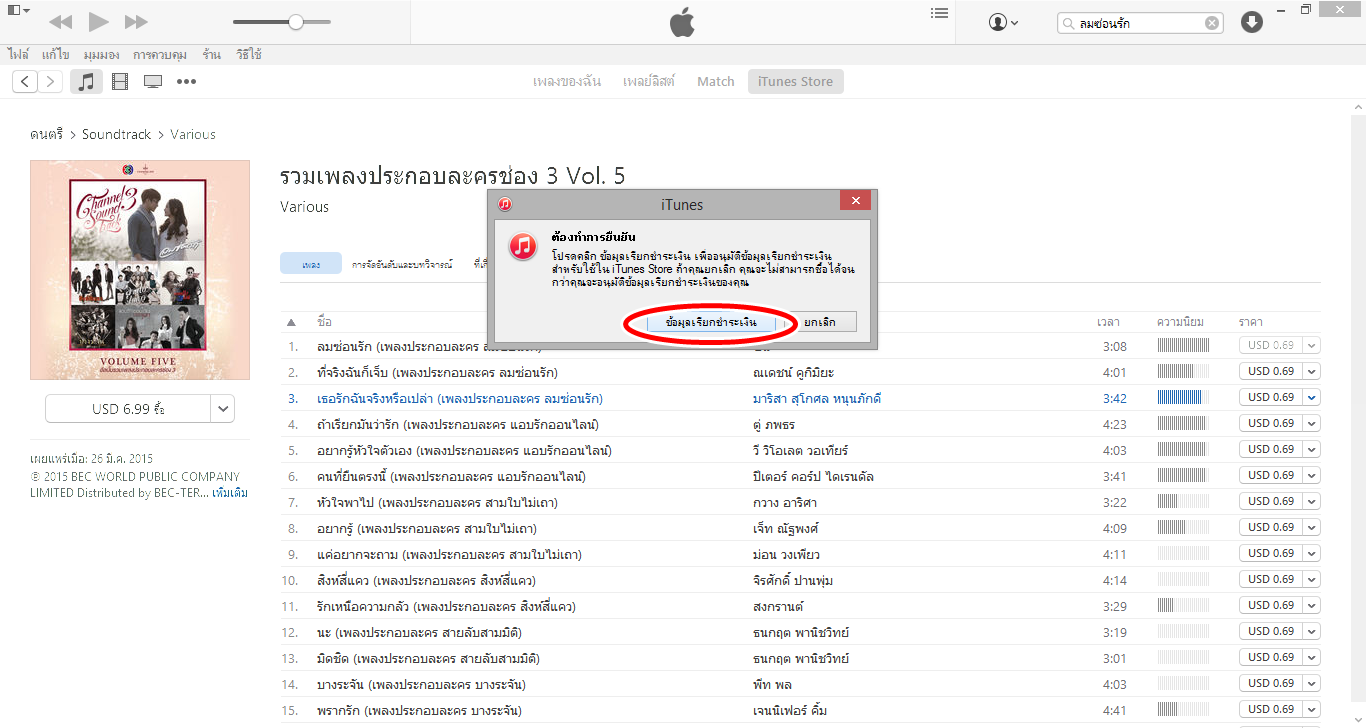Click the artist link มาริสา สุโกศล หนุนภักดี
This screenshot has height=728, width=1366.
pyautogui.click(x=817, y=398)
